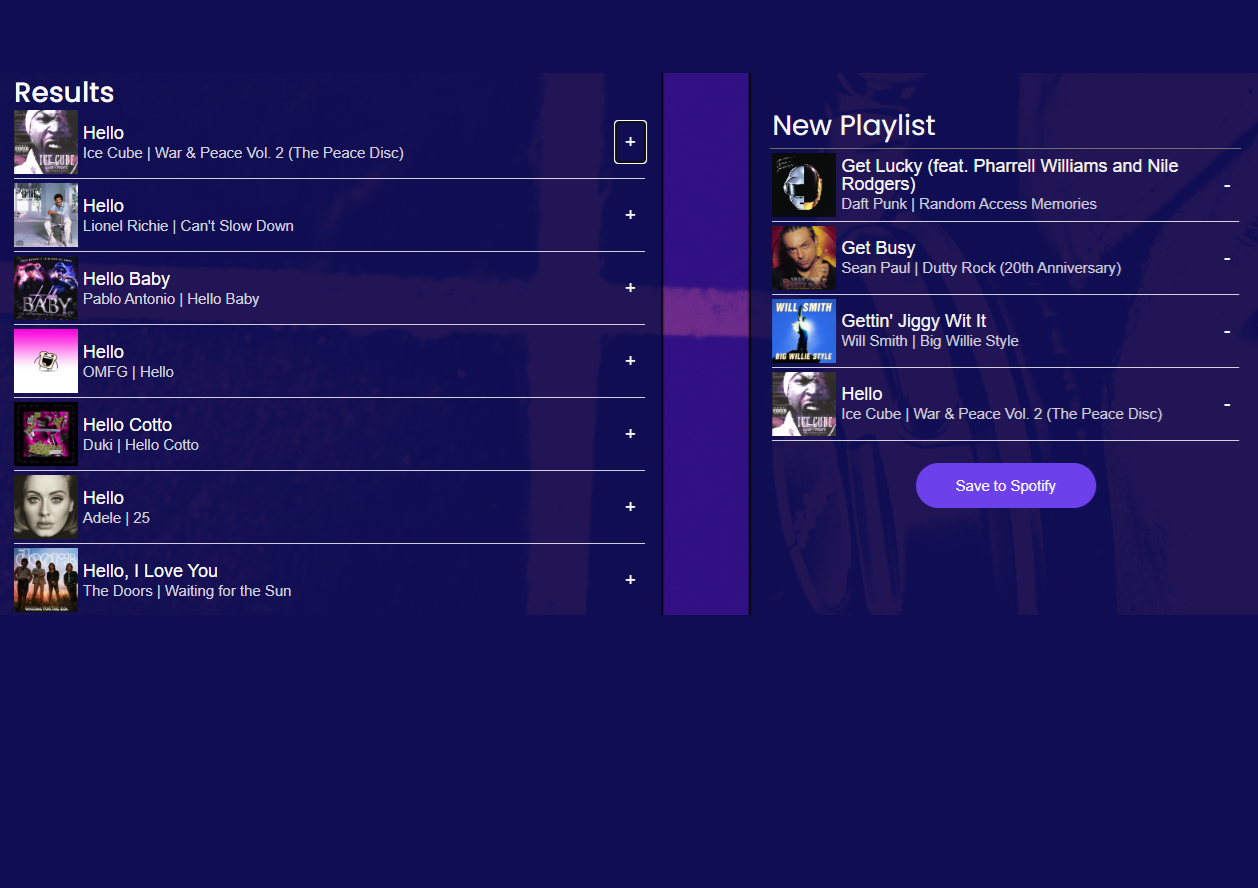The image size is (1258, 888).
Task: Add Adele's "Hello" to the playlist
Action: coord(630,507)
